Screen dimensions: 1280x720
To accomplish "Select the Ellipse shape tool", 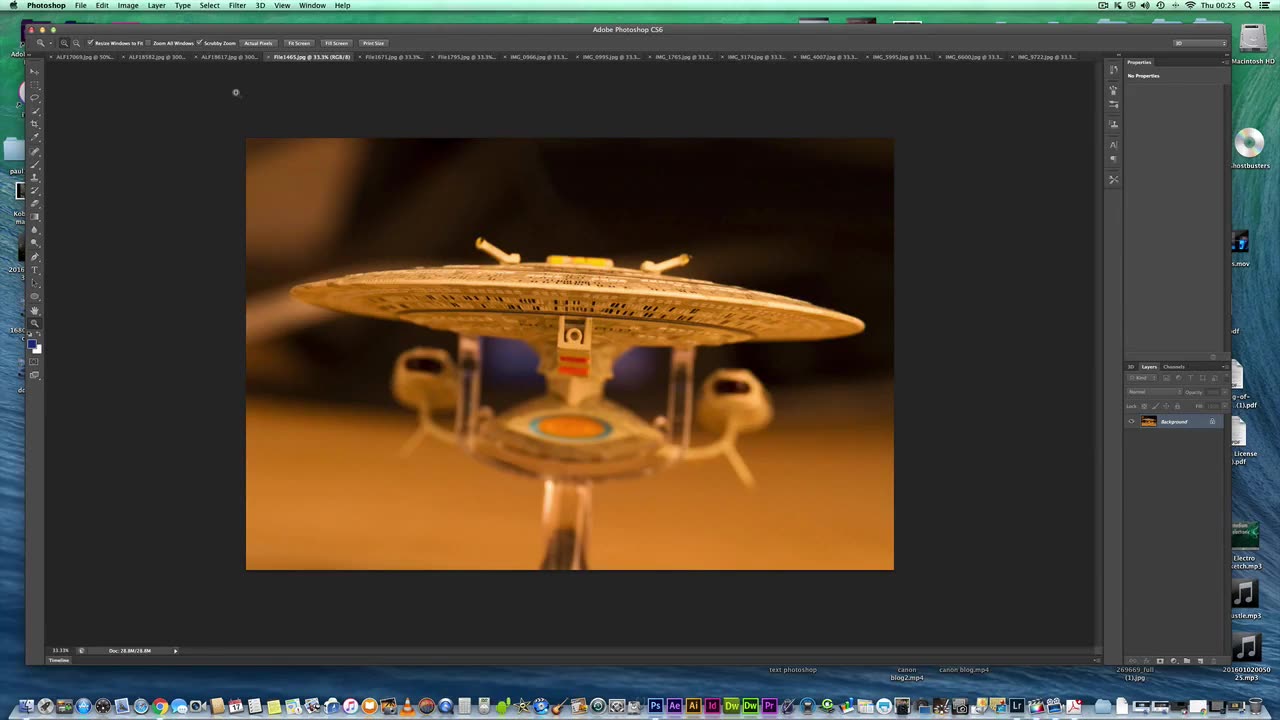I will (x=35, y=296).
